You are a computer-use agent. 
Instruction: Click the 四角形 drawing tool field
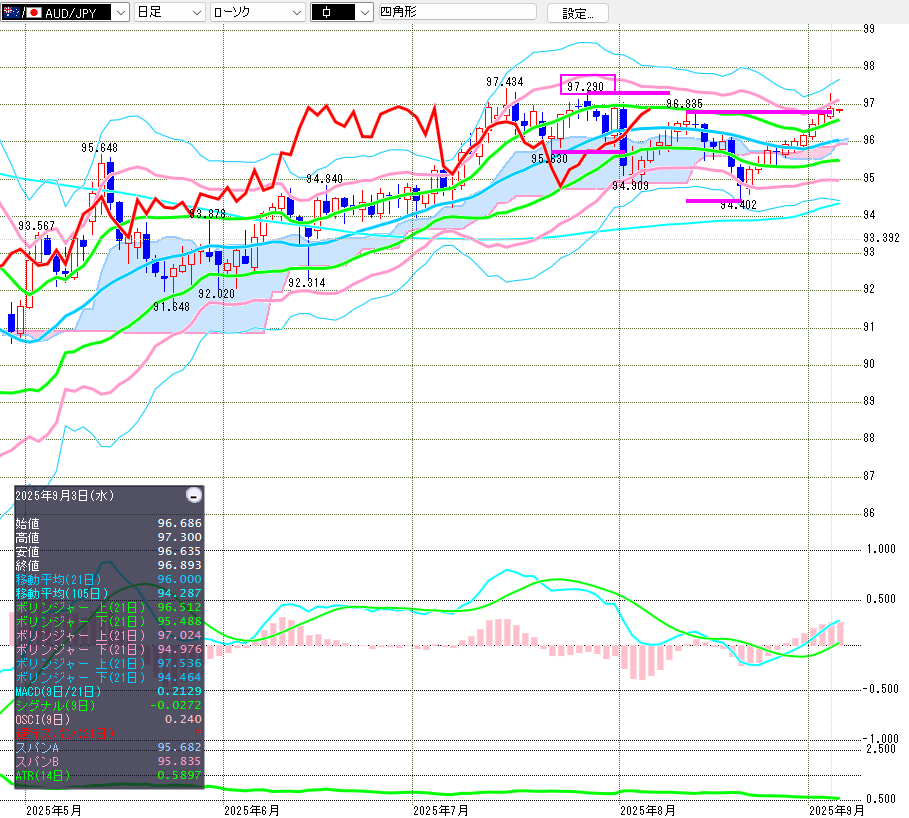(457, 12)
